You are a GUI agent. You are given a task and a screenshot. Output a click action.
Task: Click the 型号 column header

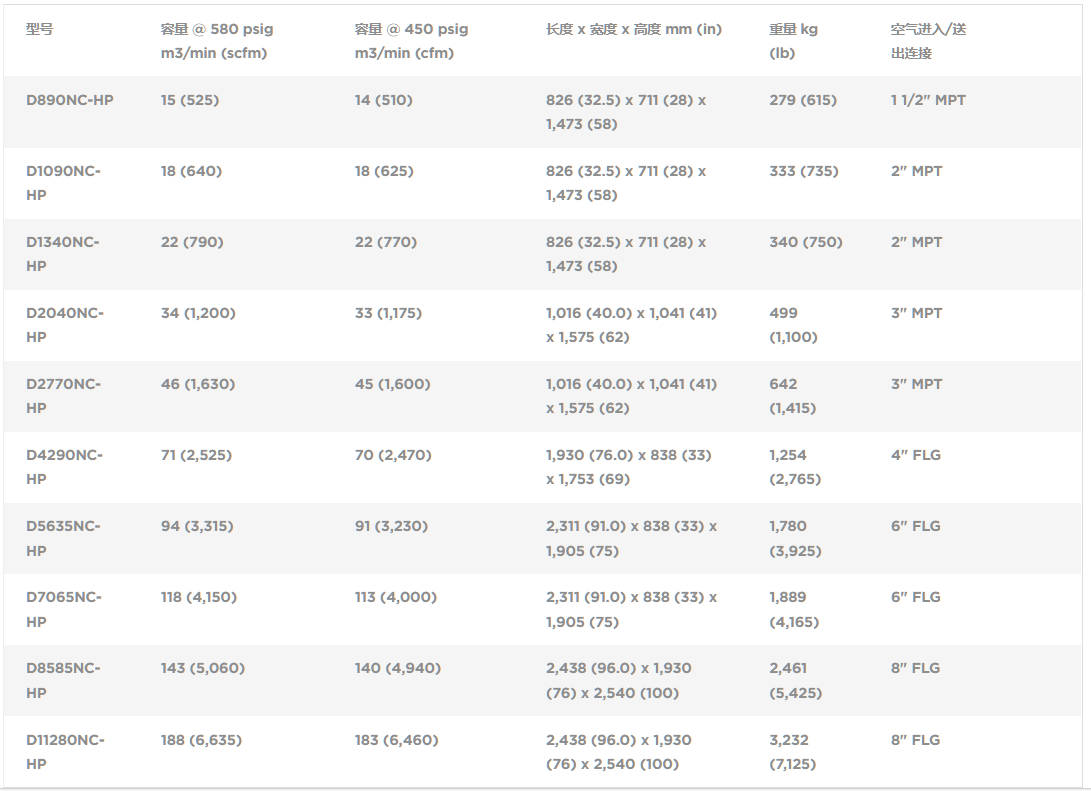click(x=40, y=29)
